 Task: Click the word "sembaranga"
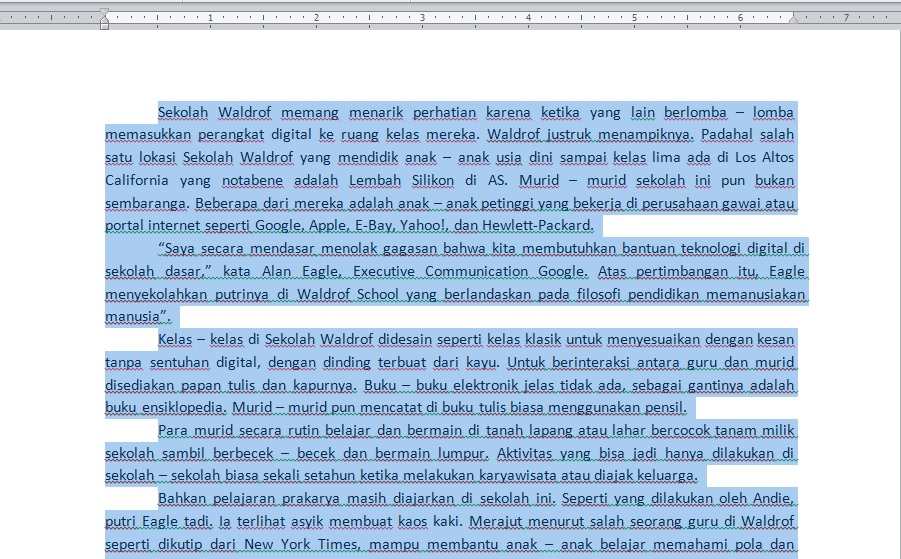point(145,203)
